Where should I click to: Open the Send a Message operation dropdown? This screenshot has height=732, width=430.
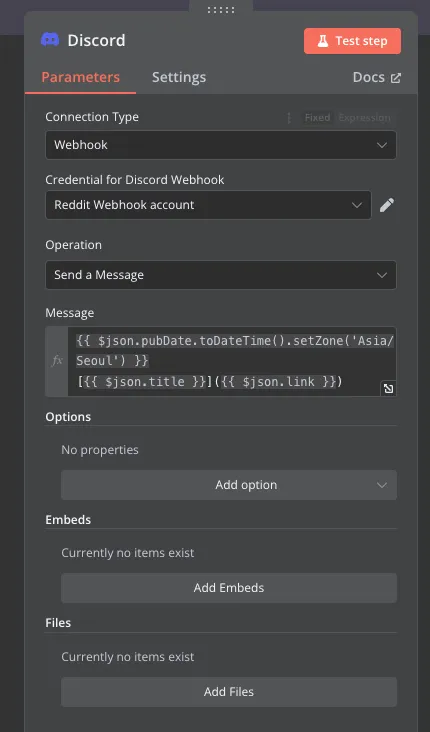[221, 275]
